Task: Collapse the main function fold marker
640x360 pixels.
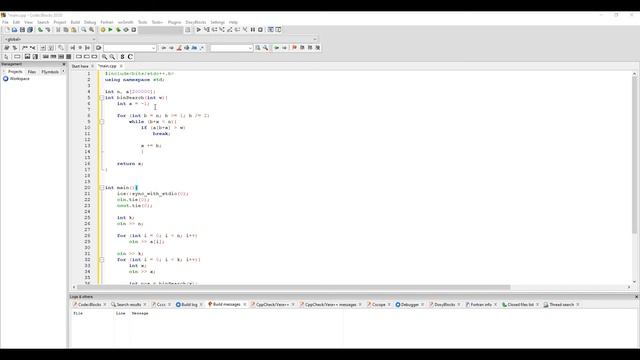Action: (x=102, y=188)
